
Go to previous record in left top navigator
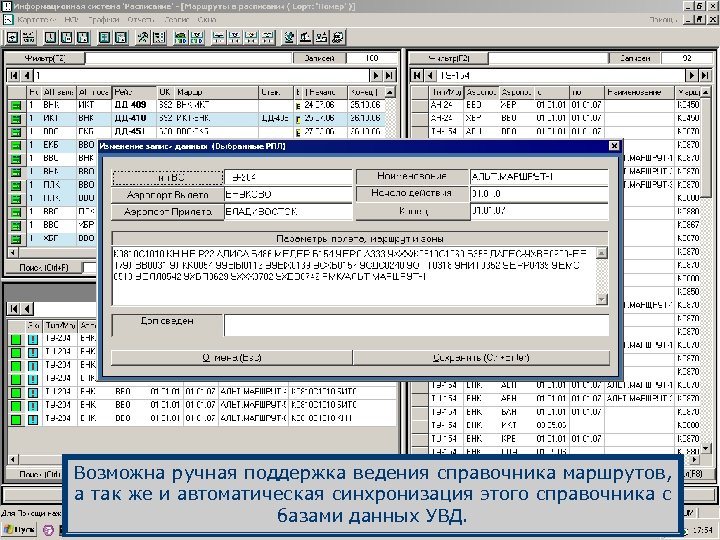click(x=27, y=76)
